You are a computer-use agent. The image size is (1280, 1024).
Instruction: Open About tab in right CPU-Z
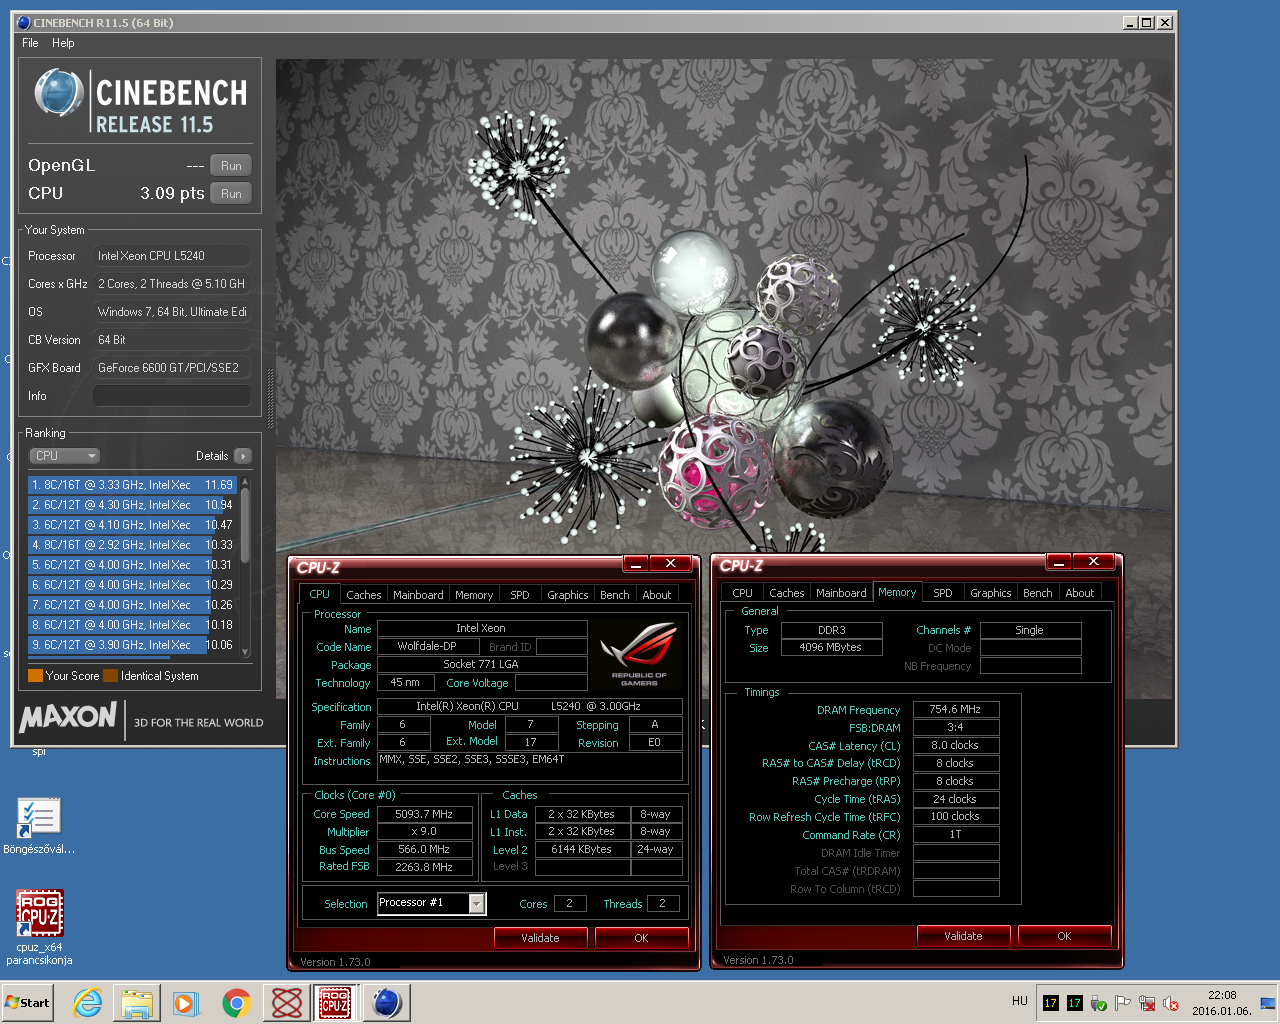(1080, 593)
